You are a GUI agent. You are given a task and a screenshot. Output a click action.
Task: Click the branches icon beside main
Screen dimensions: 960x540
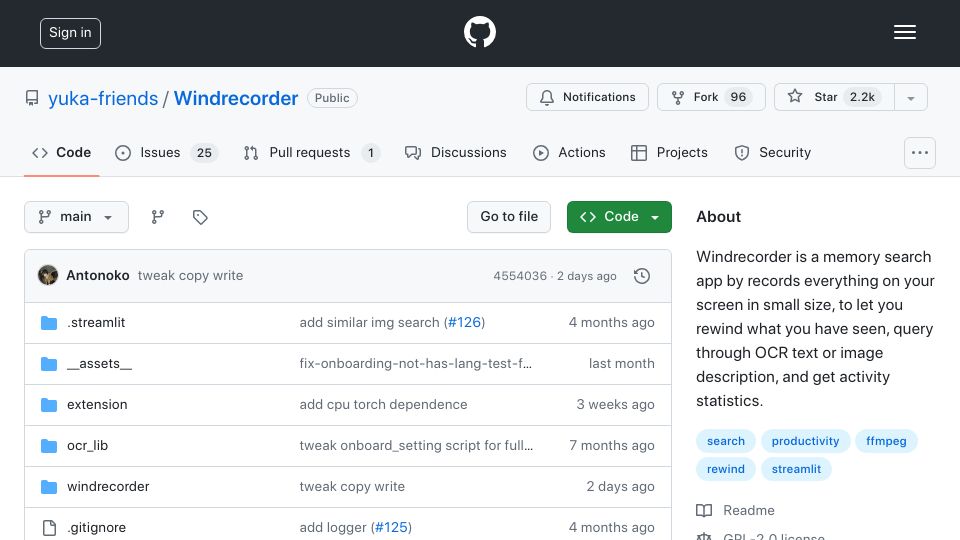coord(157,217)
